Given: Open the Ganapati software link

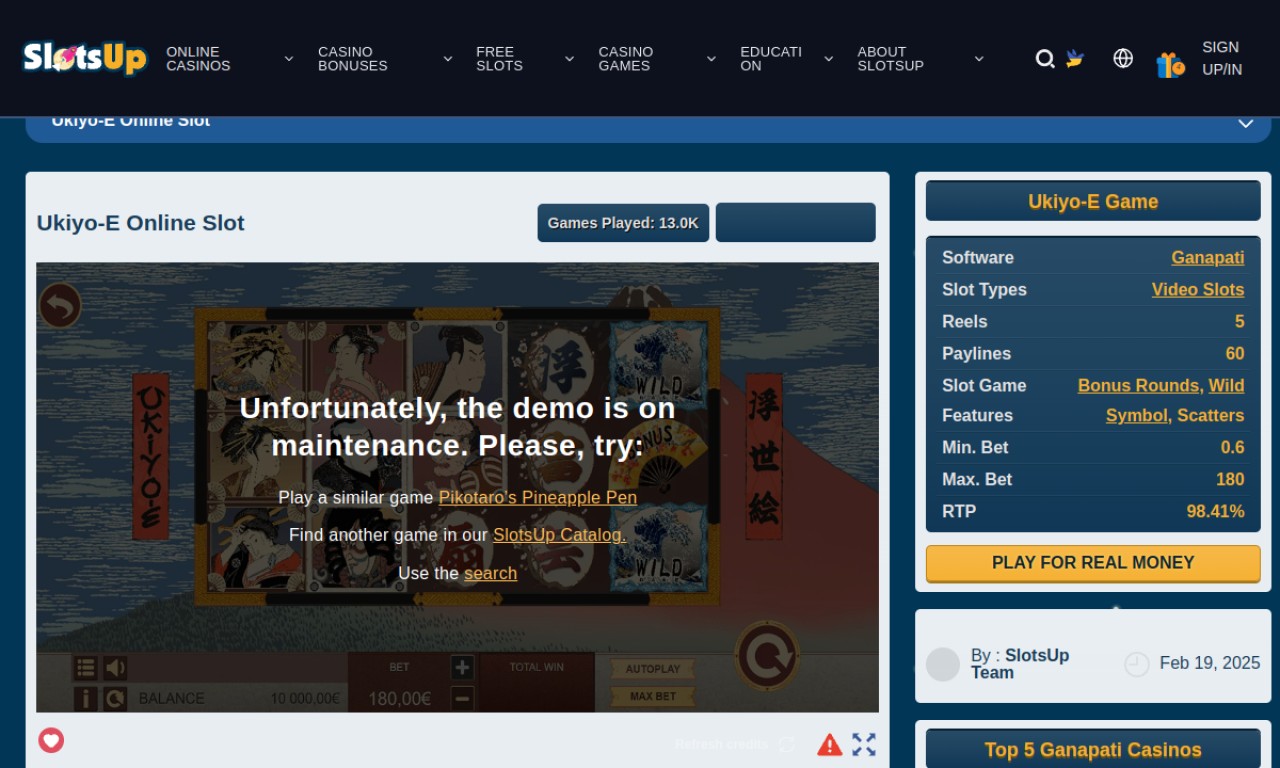Looking at the screenshot, I should 1208,257.
